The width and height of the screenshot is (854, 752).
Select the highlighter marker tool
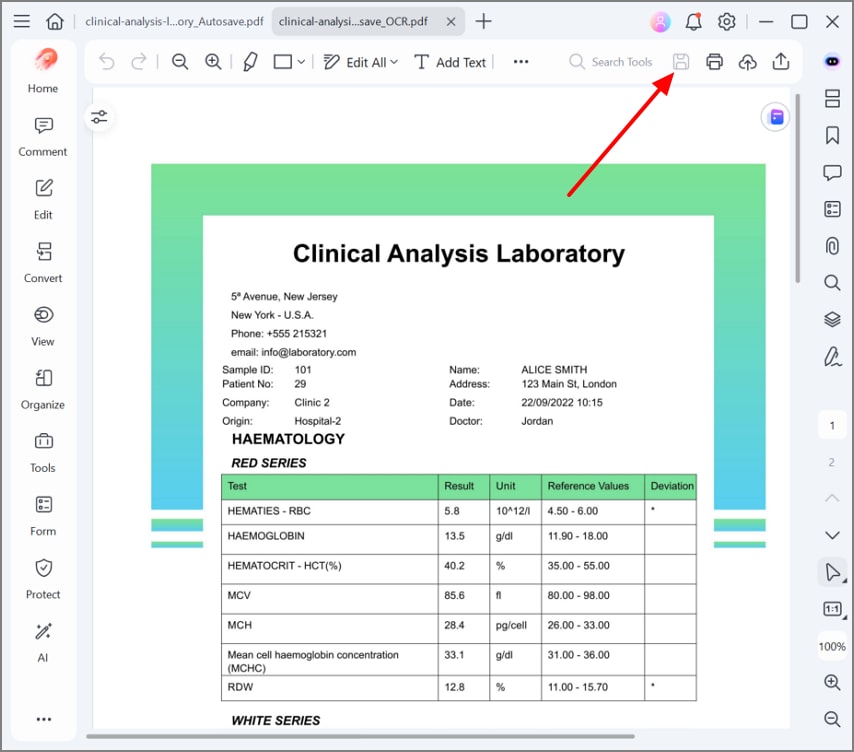[251, 62]
